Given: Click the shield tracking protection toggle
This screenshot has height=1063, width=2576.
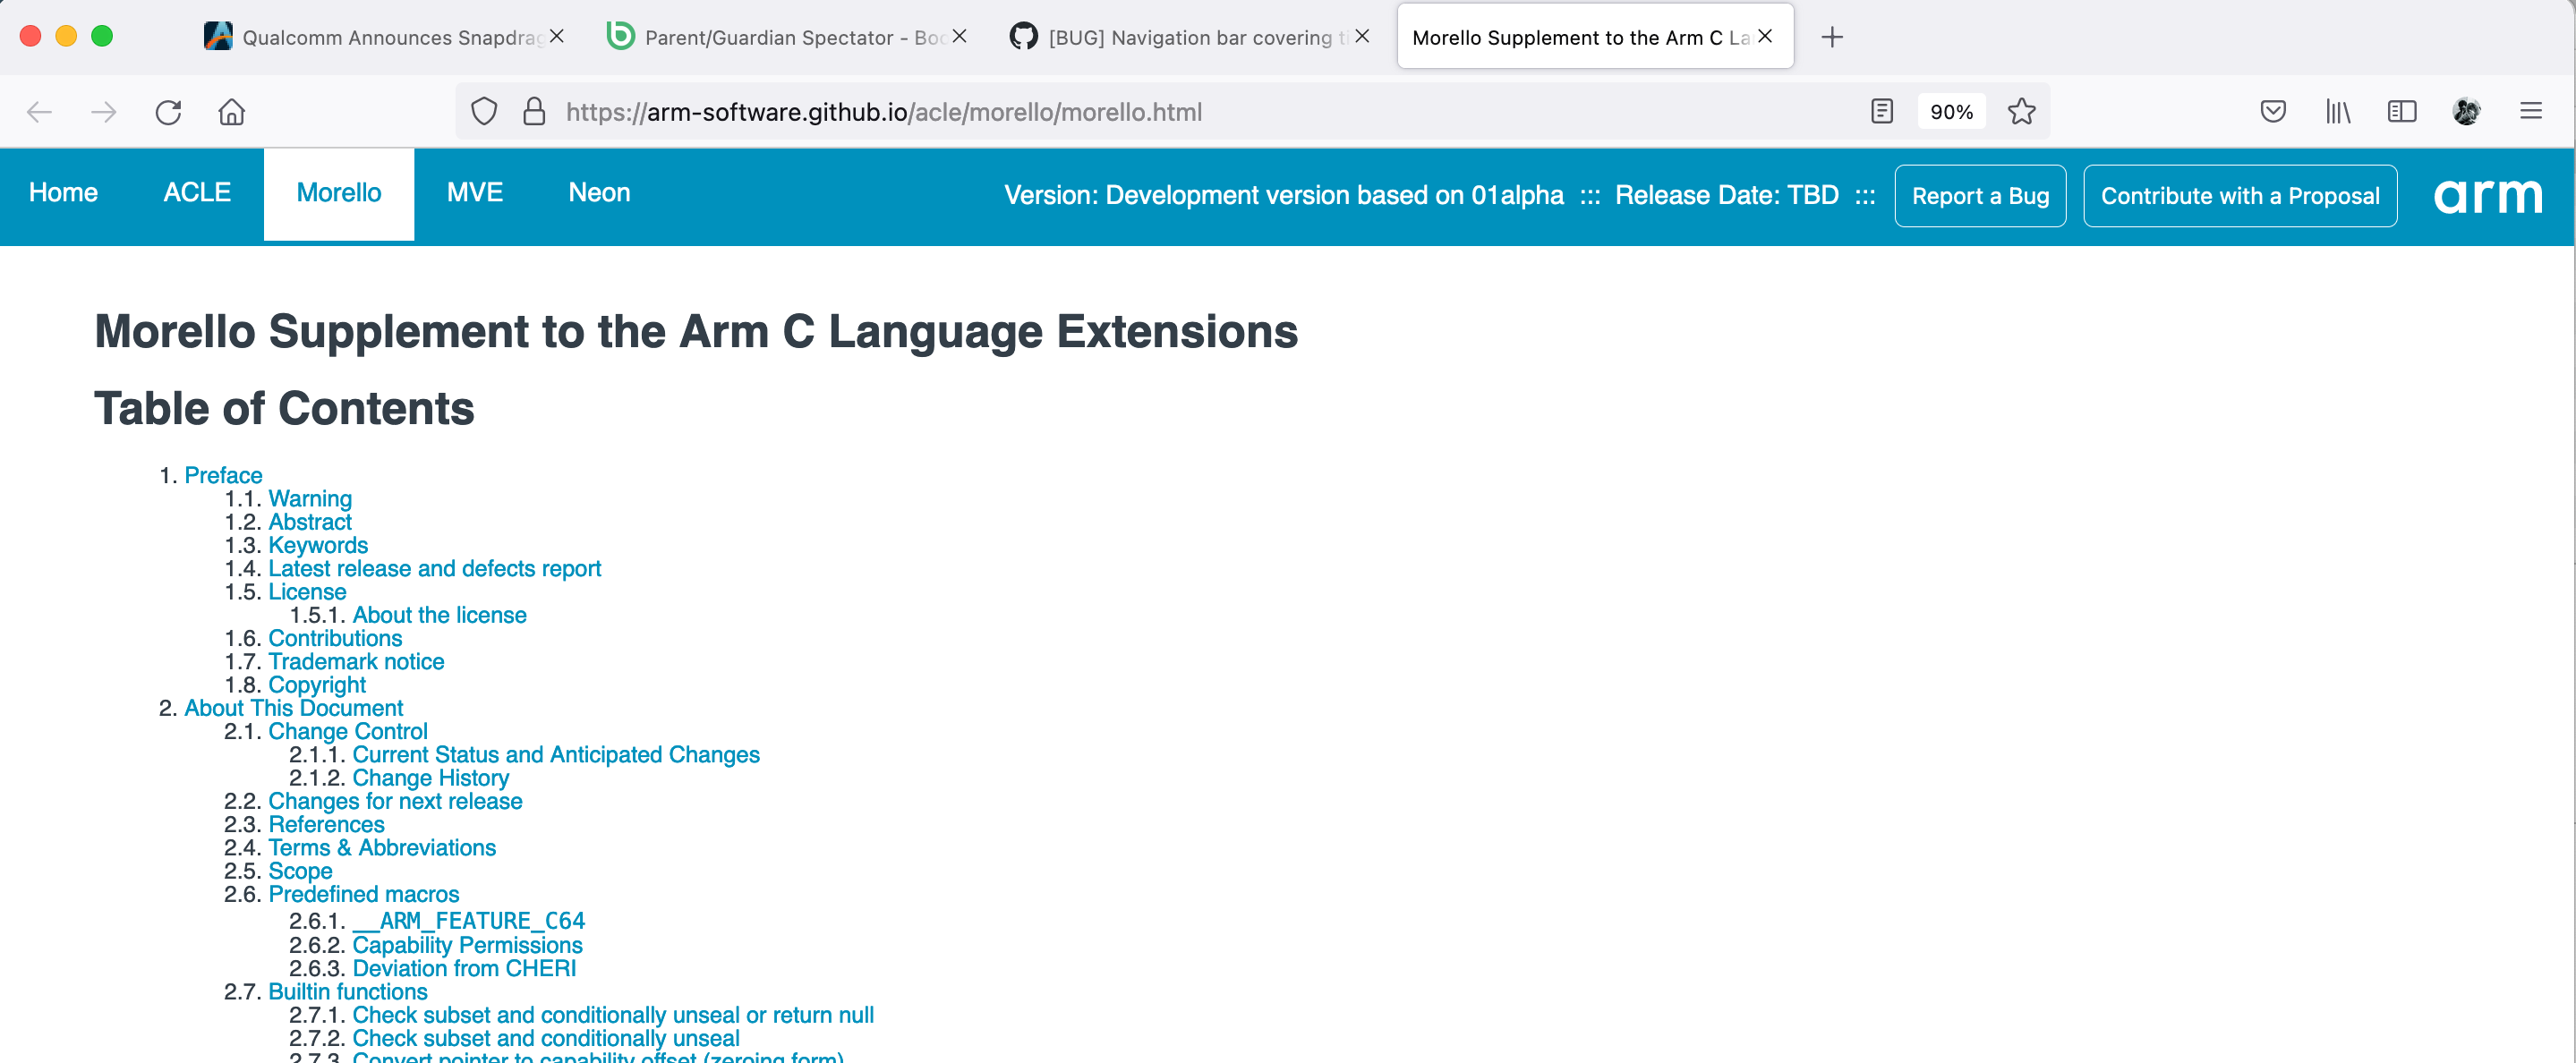Looking at the screenshot, I should tap(484, 111).
